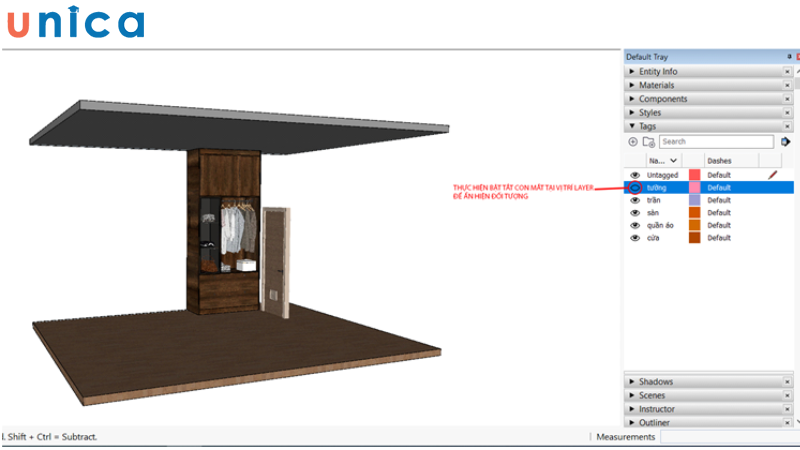Open the cửa color swatch
800x450 pixels.
(694, 238)
